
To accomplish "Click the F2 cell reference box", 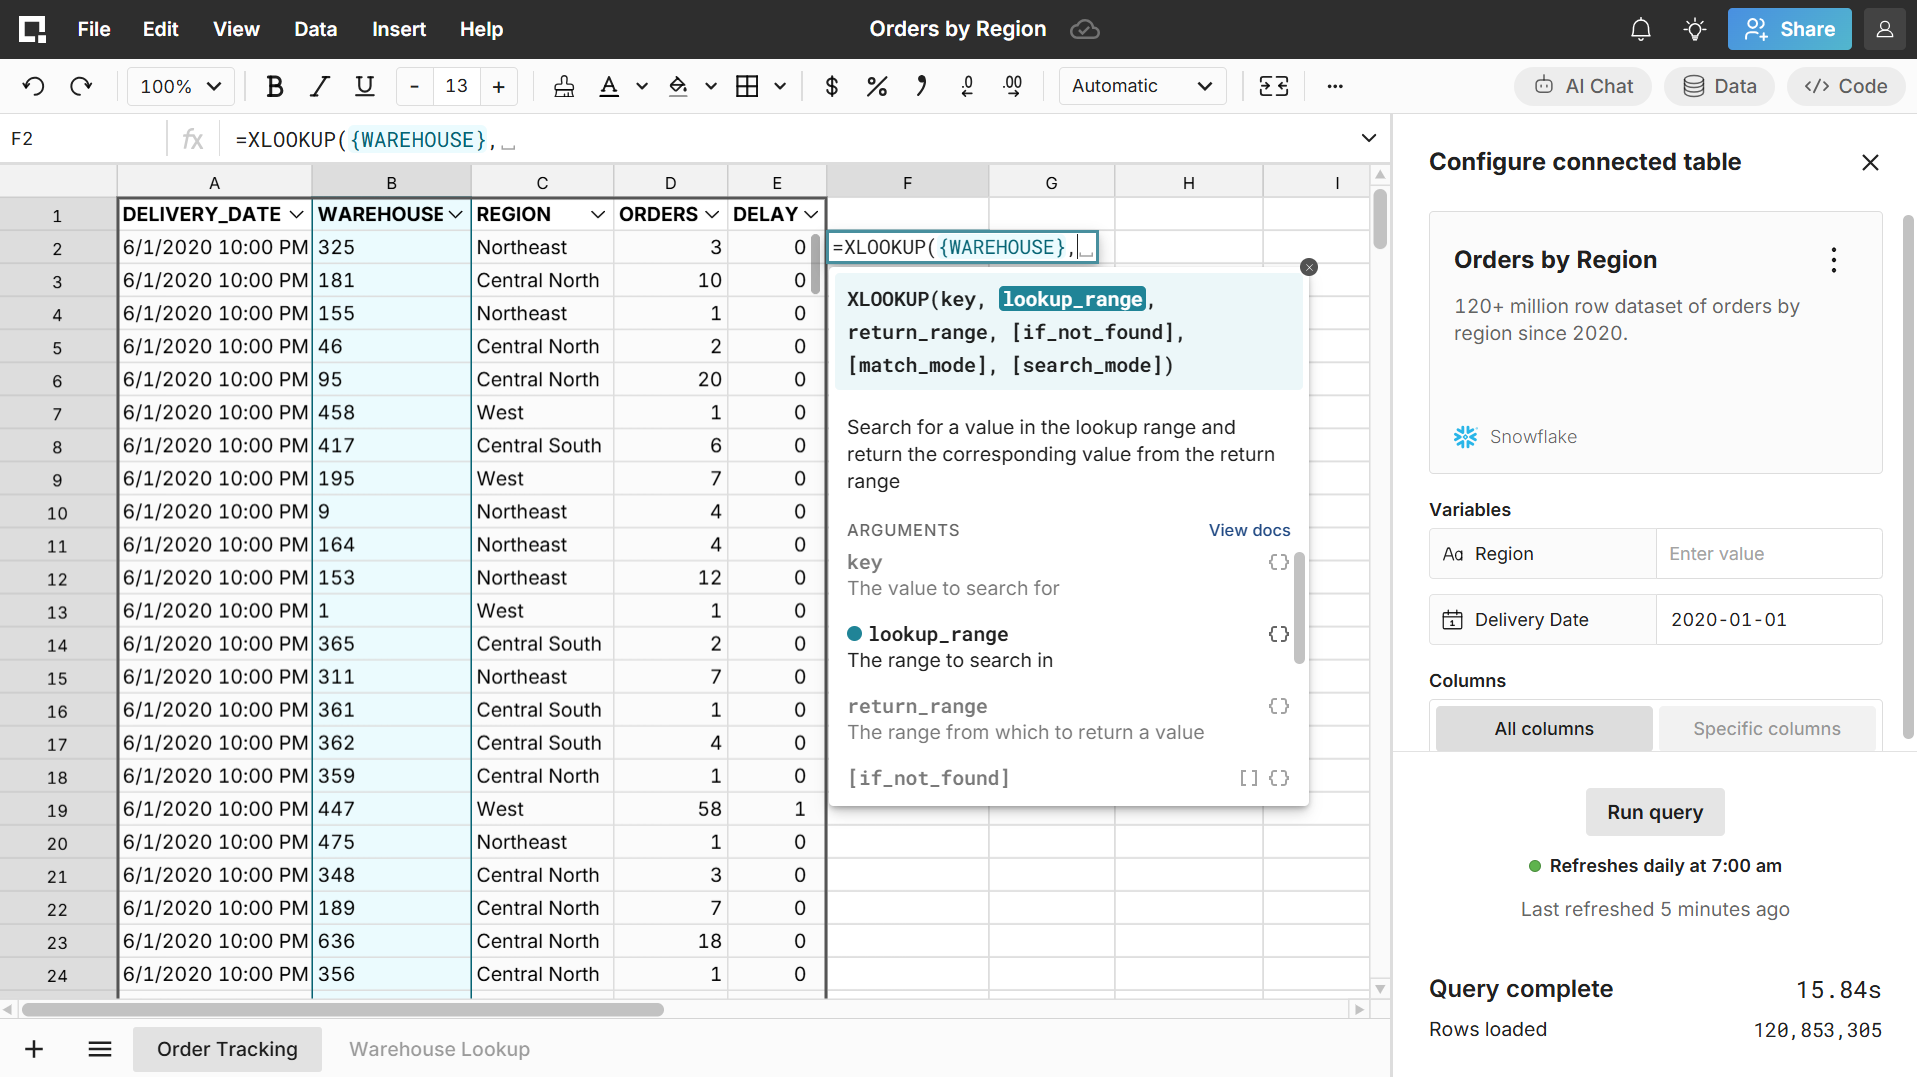I will (x=85, y=139).
